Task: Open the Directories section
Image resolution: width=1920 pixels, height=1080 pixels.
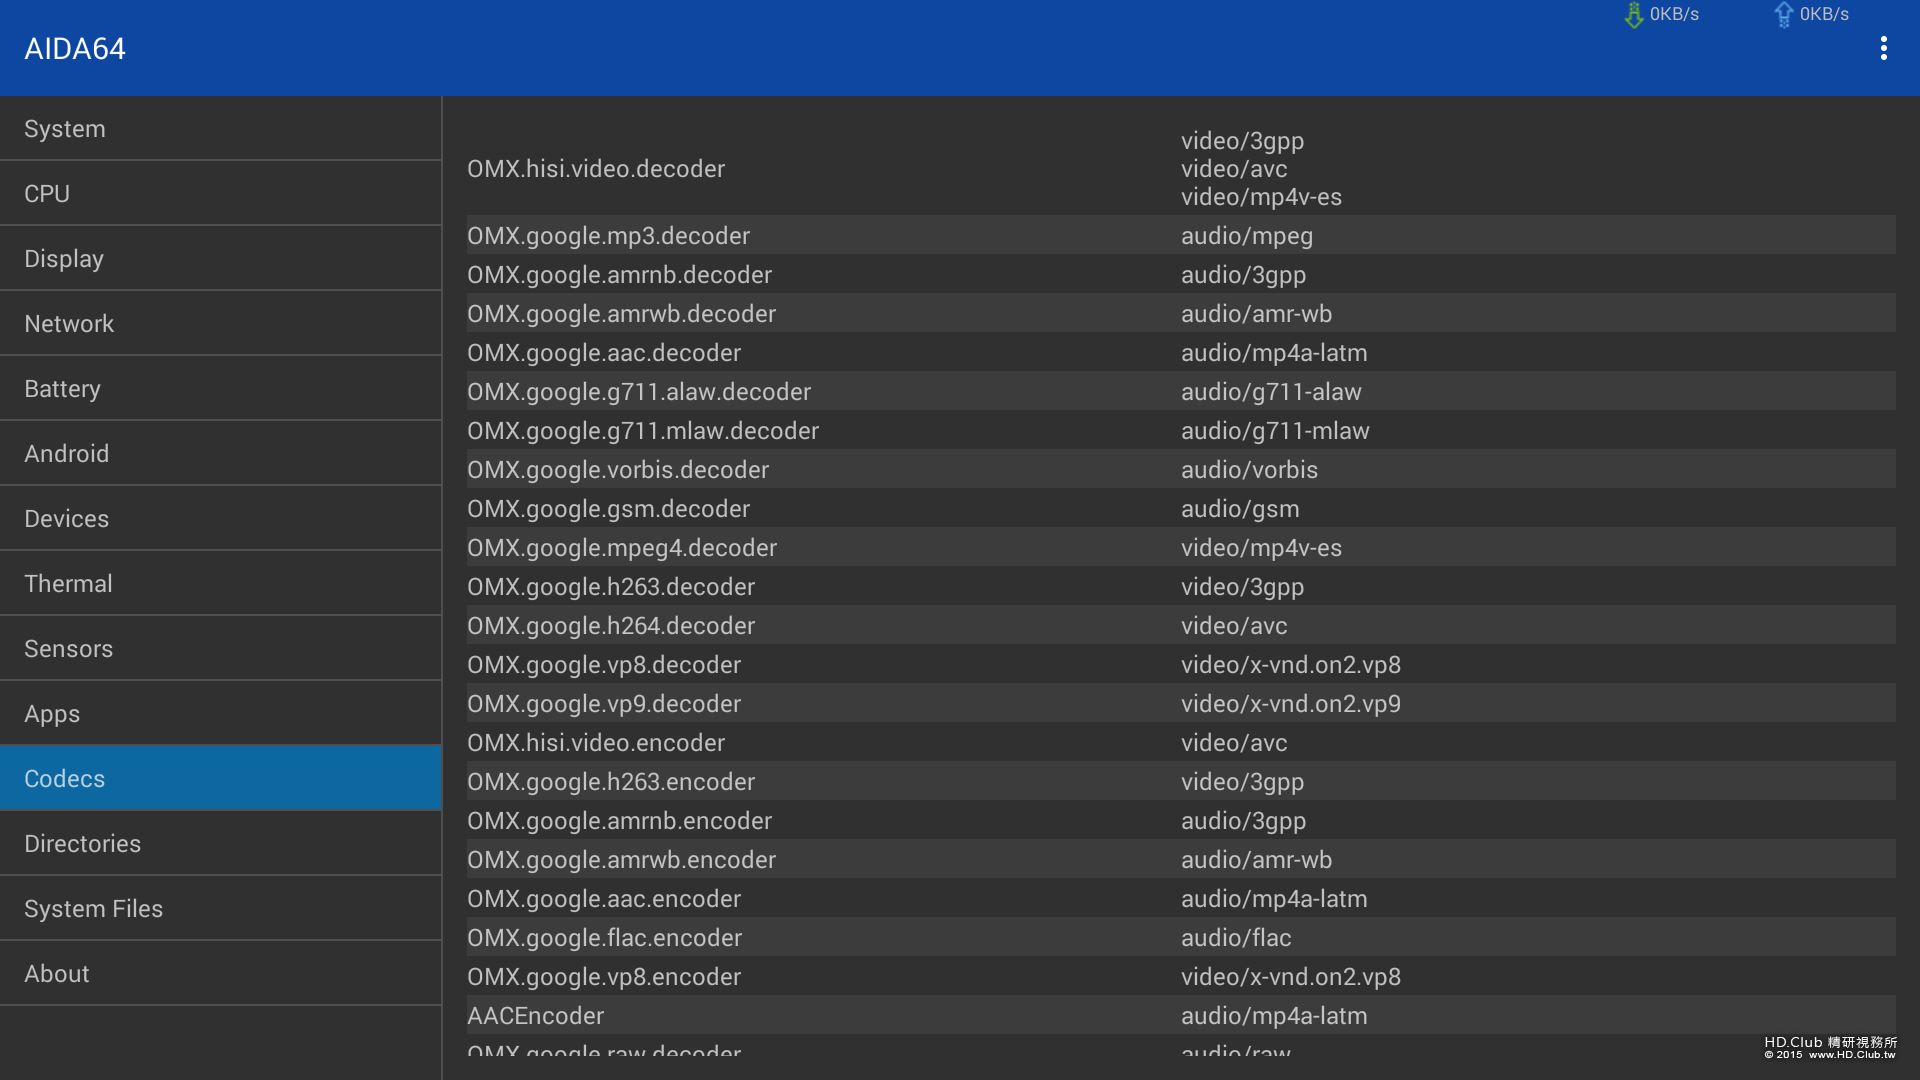Action: 220,844
